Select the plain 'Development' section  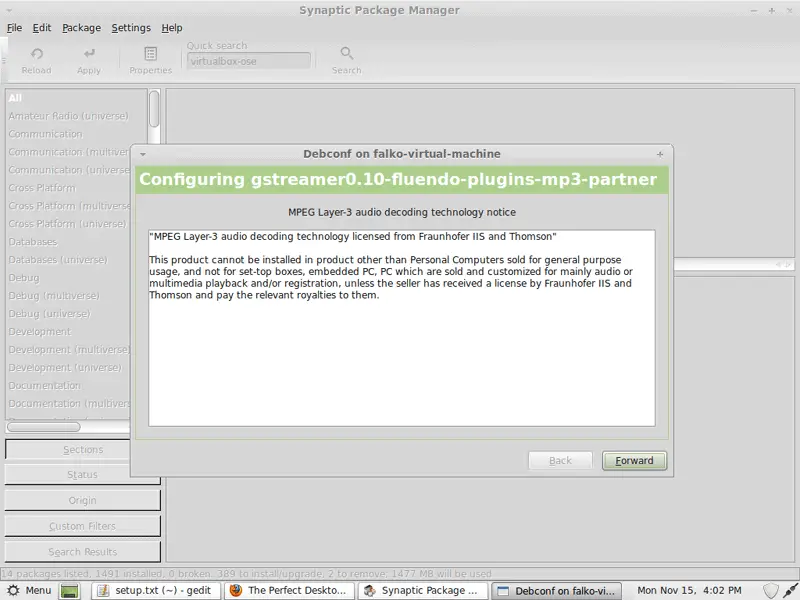[x=69, y=332]
